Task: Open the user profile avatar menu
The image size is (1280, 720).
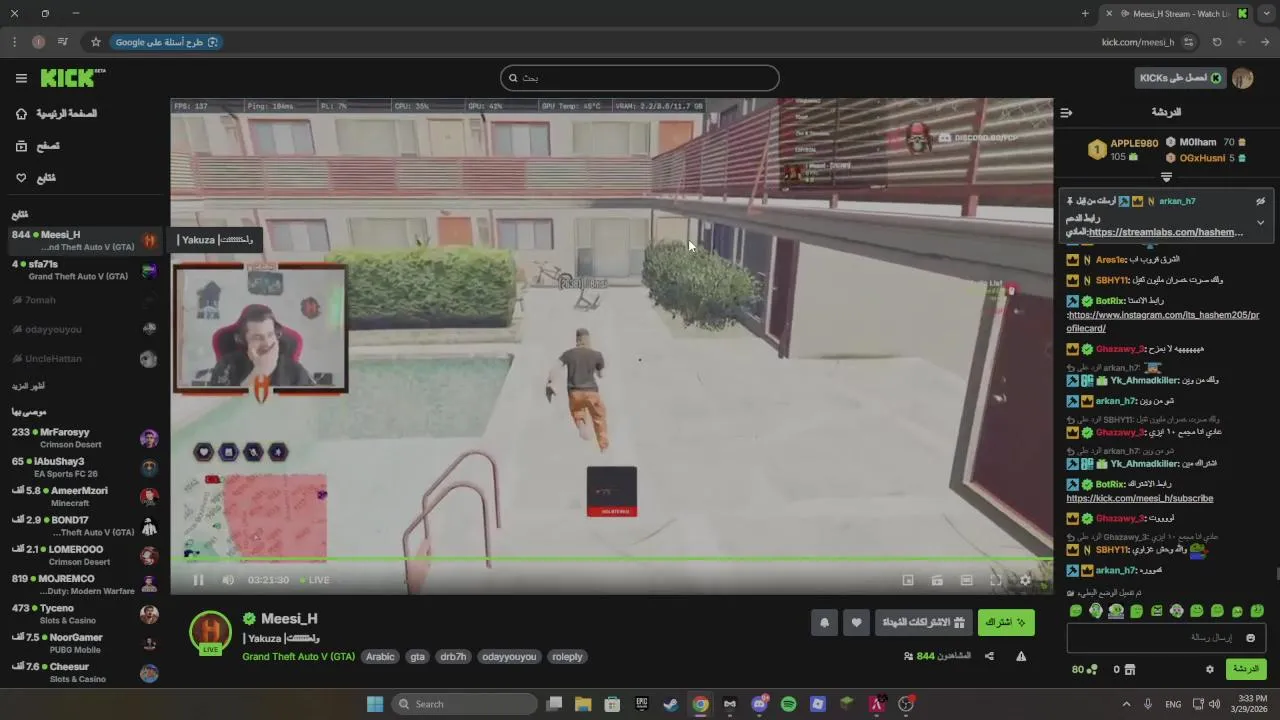Action: pyautogui.click(x=1243, y=78)
